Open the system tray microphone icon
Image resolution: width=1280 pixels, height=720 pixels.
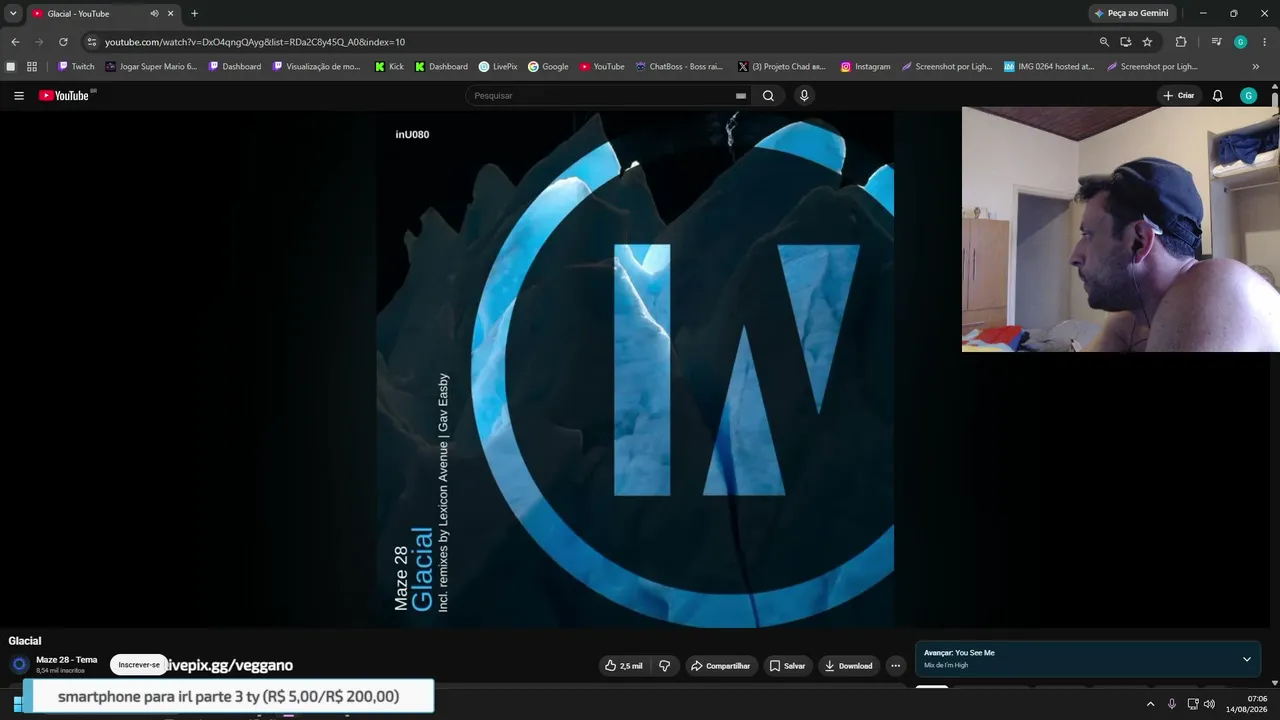[1172, 704]
